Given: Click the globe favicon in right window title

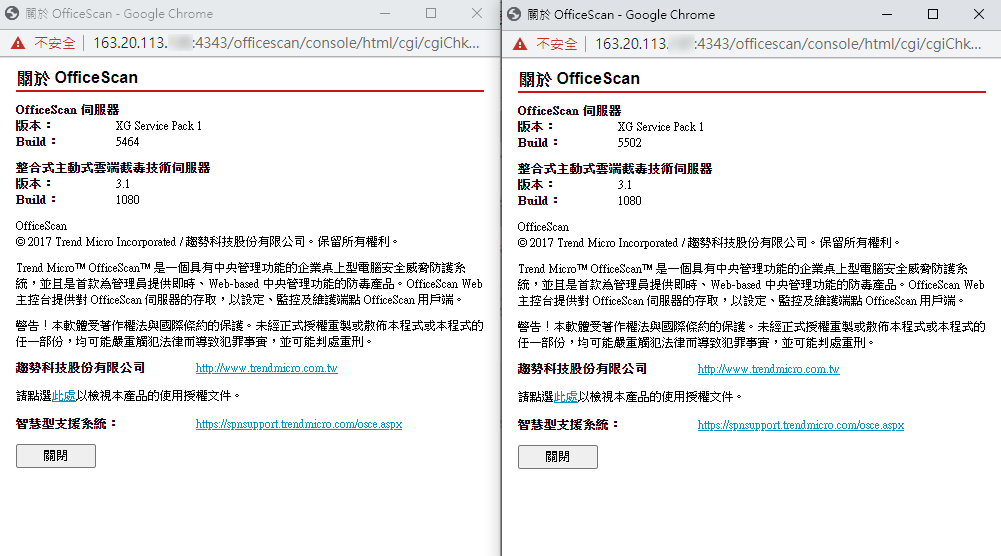Looking at the screenshot, I should click(514, 14).
